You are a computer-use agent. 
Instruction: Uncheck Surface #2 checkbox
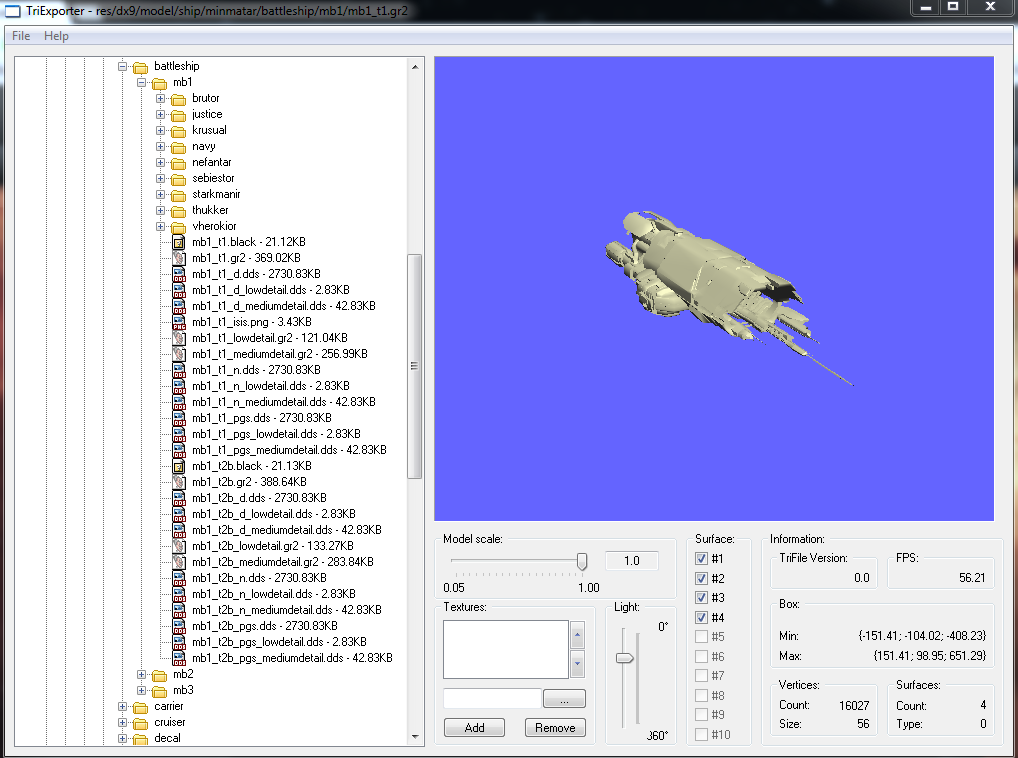click(701, 578)
